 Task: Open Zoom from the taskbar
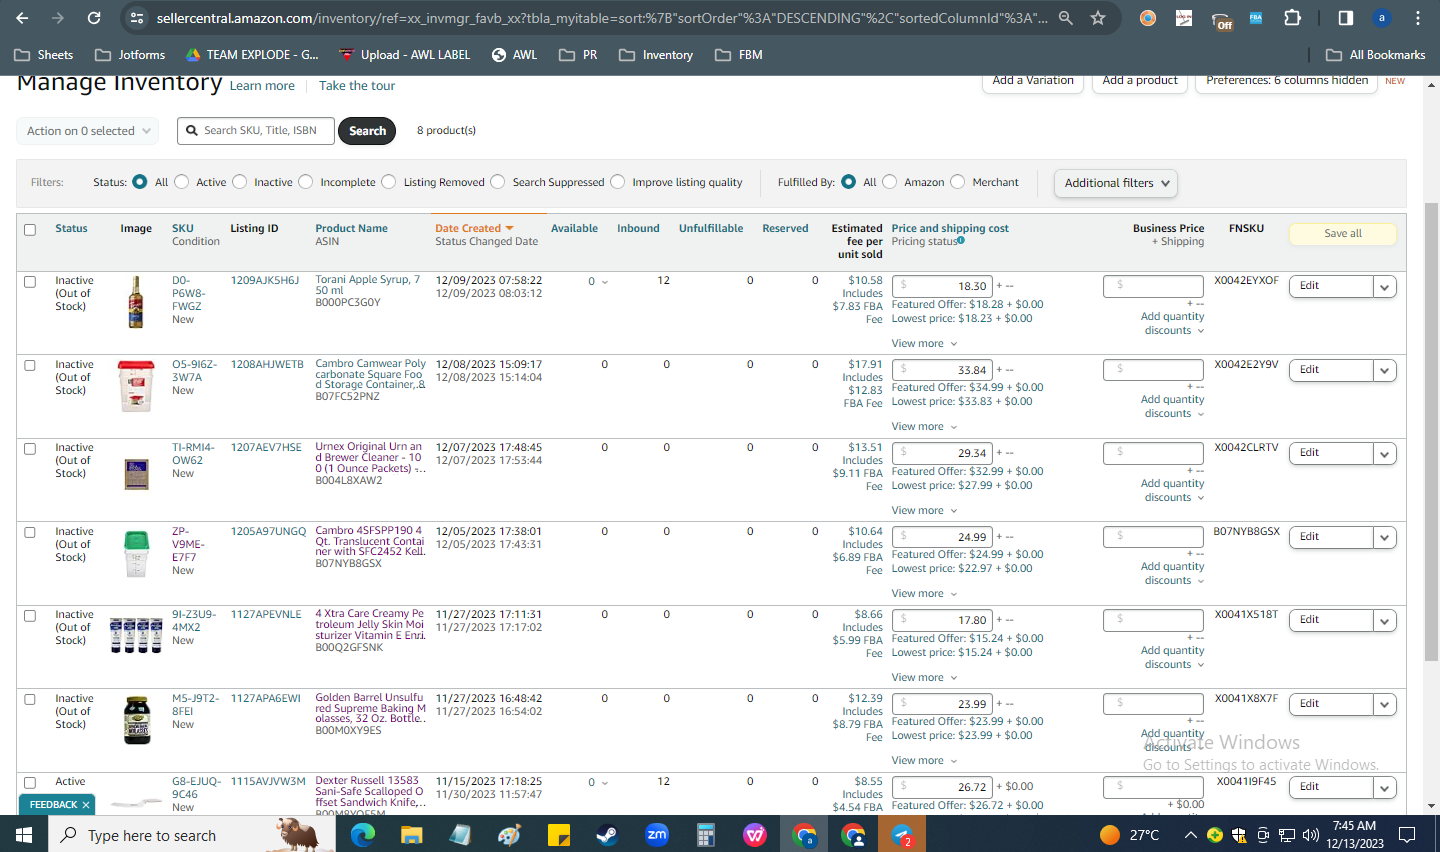(656, 834)
